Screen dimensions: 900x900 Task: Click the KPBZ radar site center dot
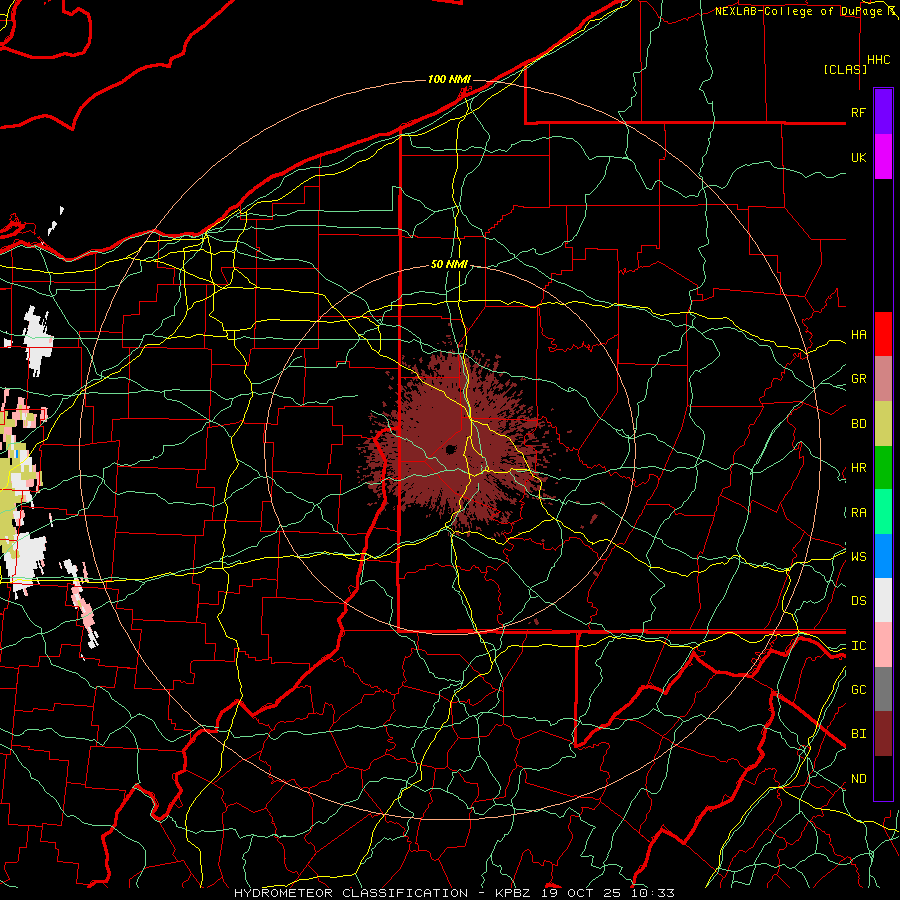[451, 449]
